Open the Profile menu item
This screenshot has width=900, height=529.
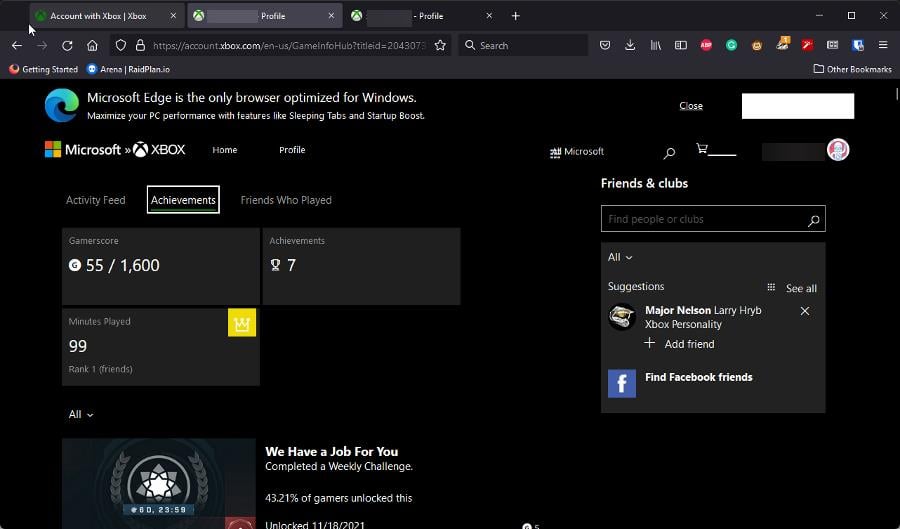click(292, 150)
